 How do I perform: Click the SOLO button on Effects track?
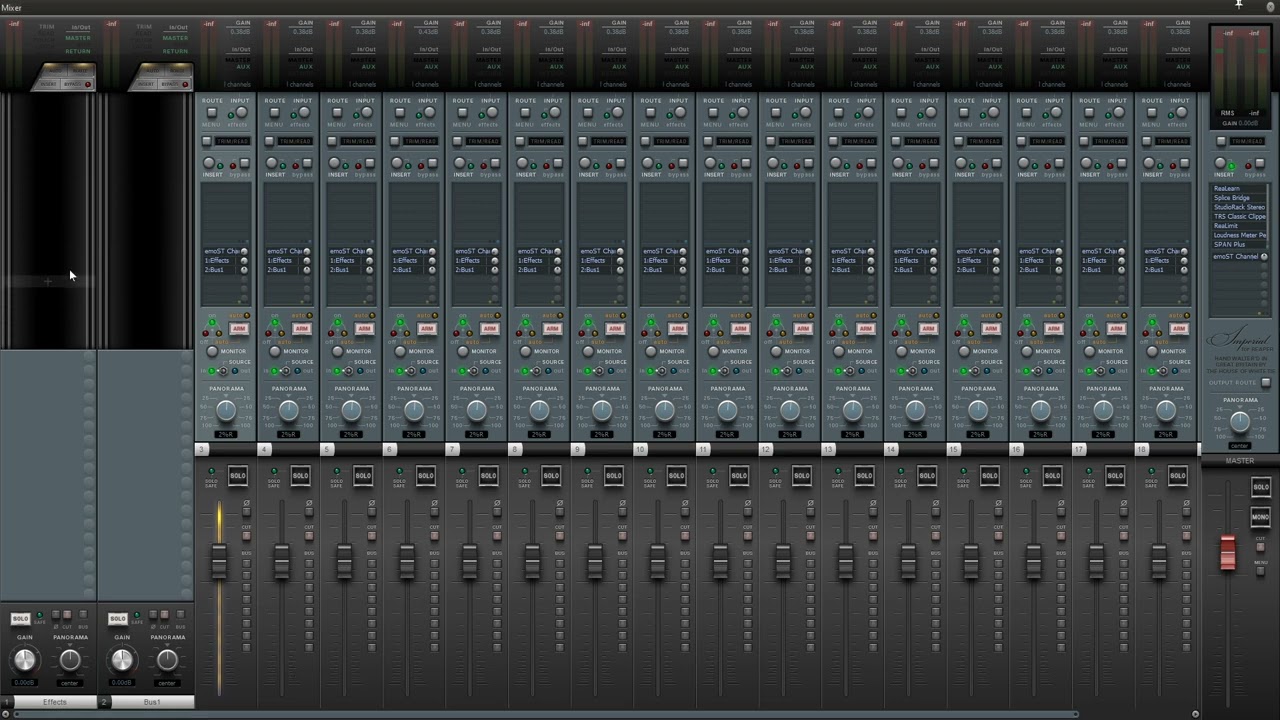(21, 619)
